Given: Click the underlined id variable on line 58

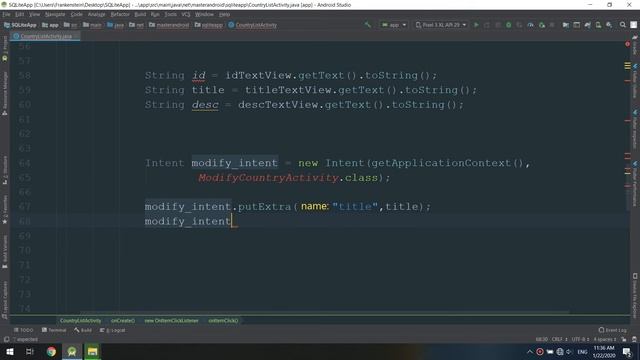Looking at the screenshot, I should coord(199,76).
